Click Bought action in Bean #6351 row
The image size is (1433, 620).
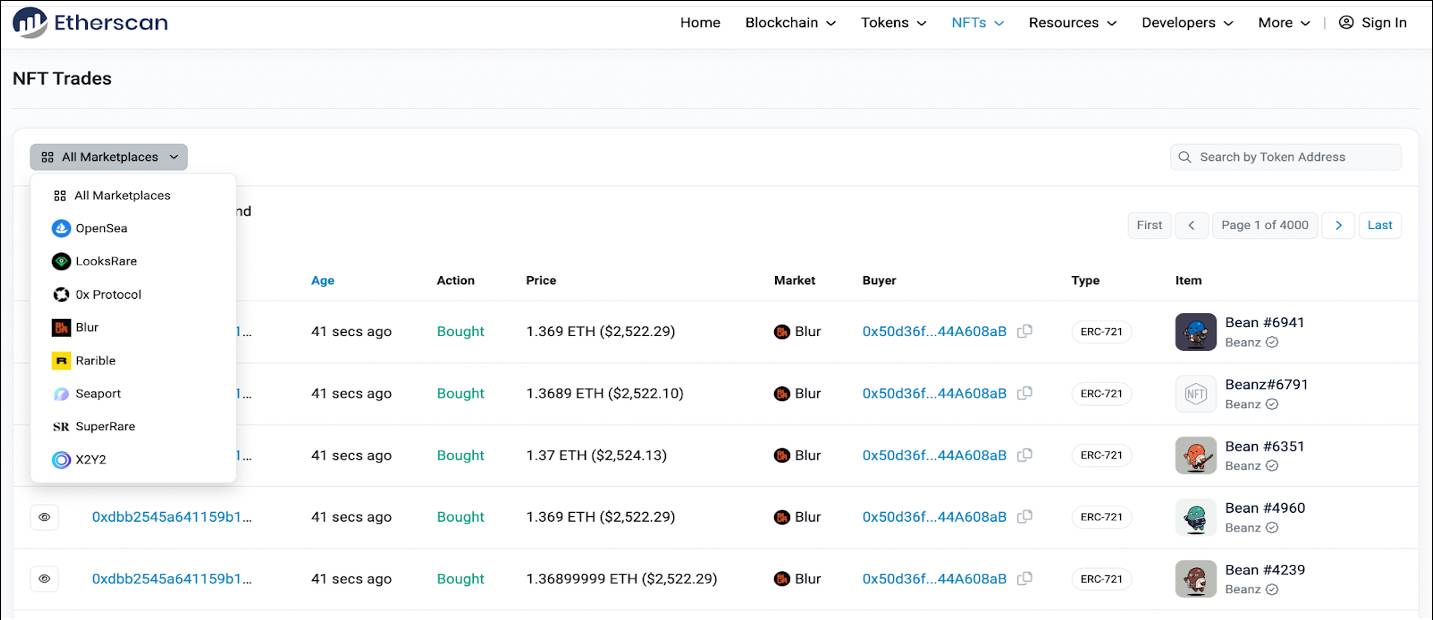click(461, 456)
